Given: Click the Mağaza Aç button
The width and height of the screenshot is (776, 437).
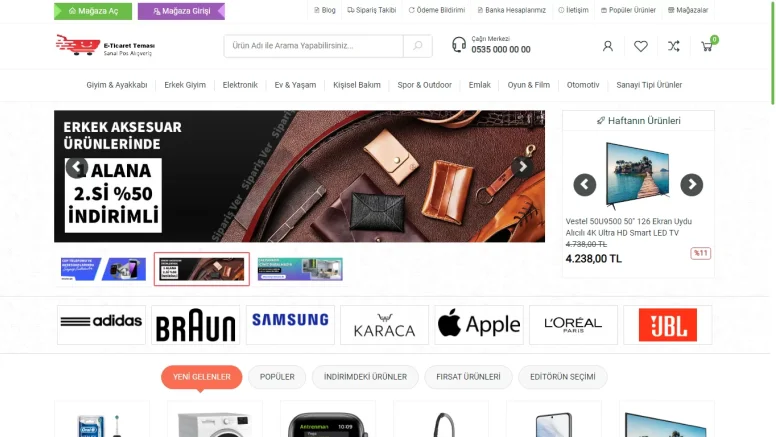Looking at the screenshot, I should tap(93, 11).
